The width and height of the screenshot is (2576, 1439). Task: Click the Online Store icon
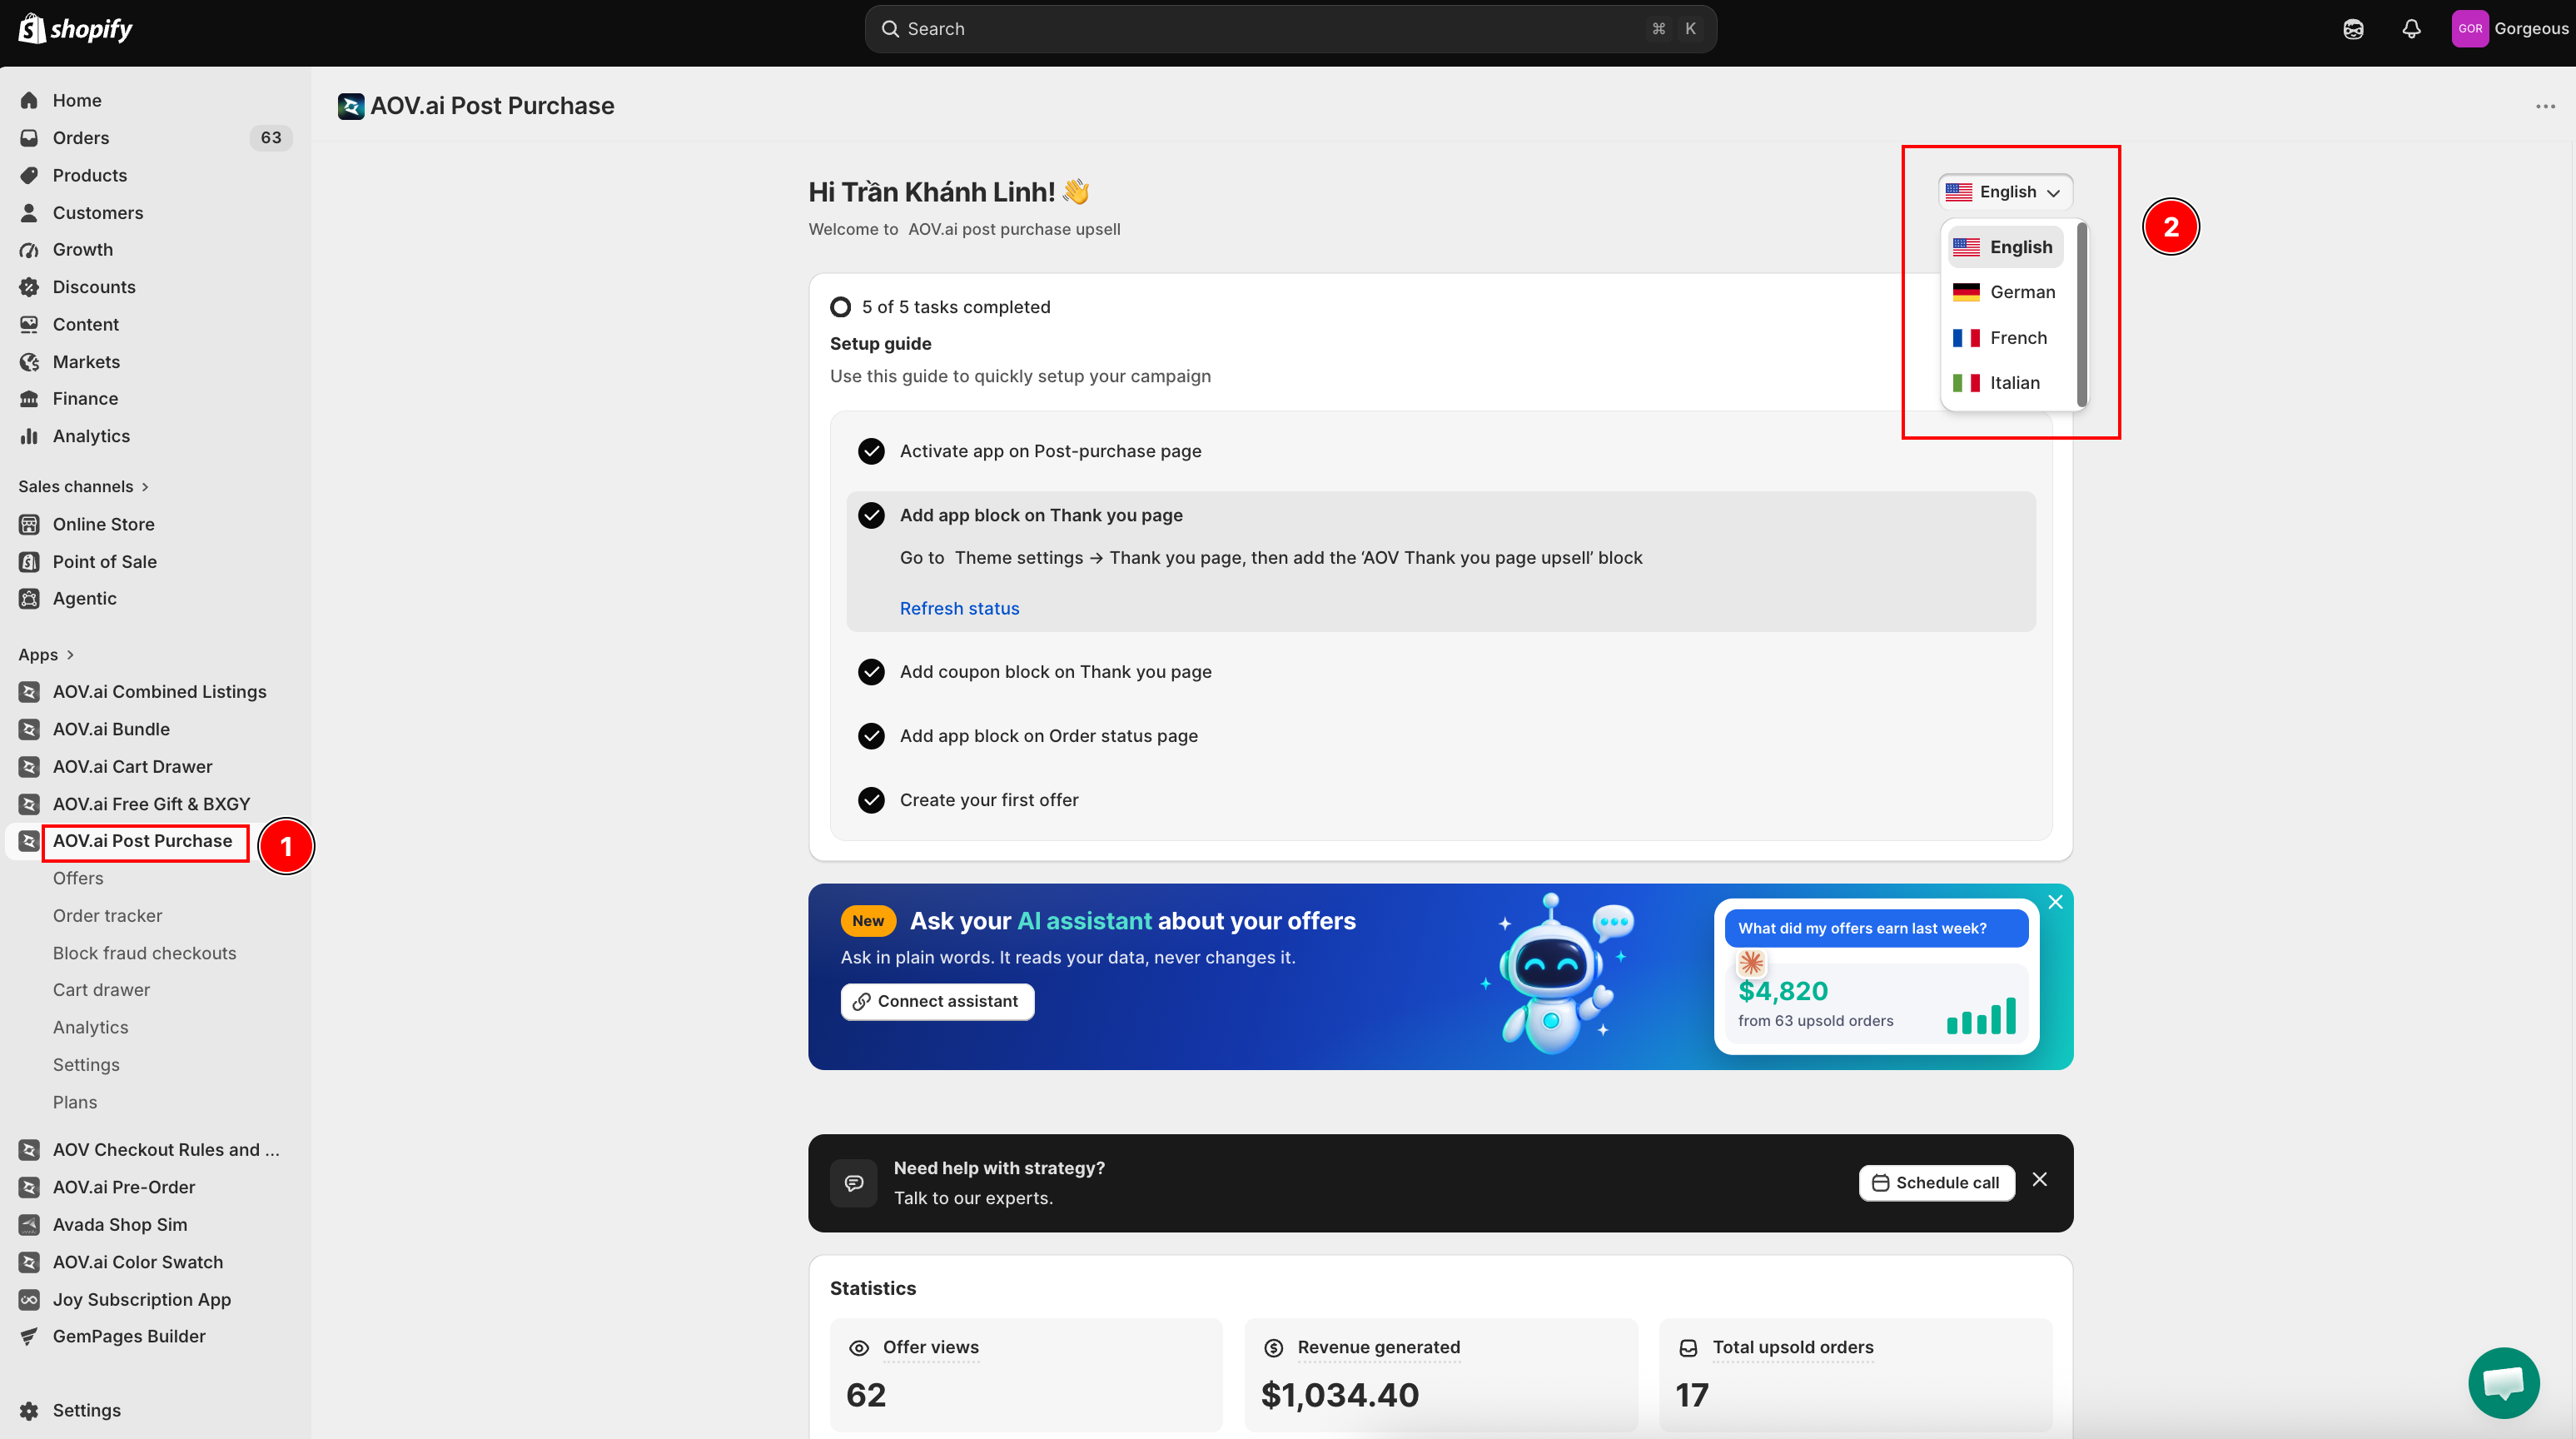click(29, 524)
